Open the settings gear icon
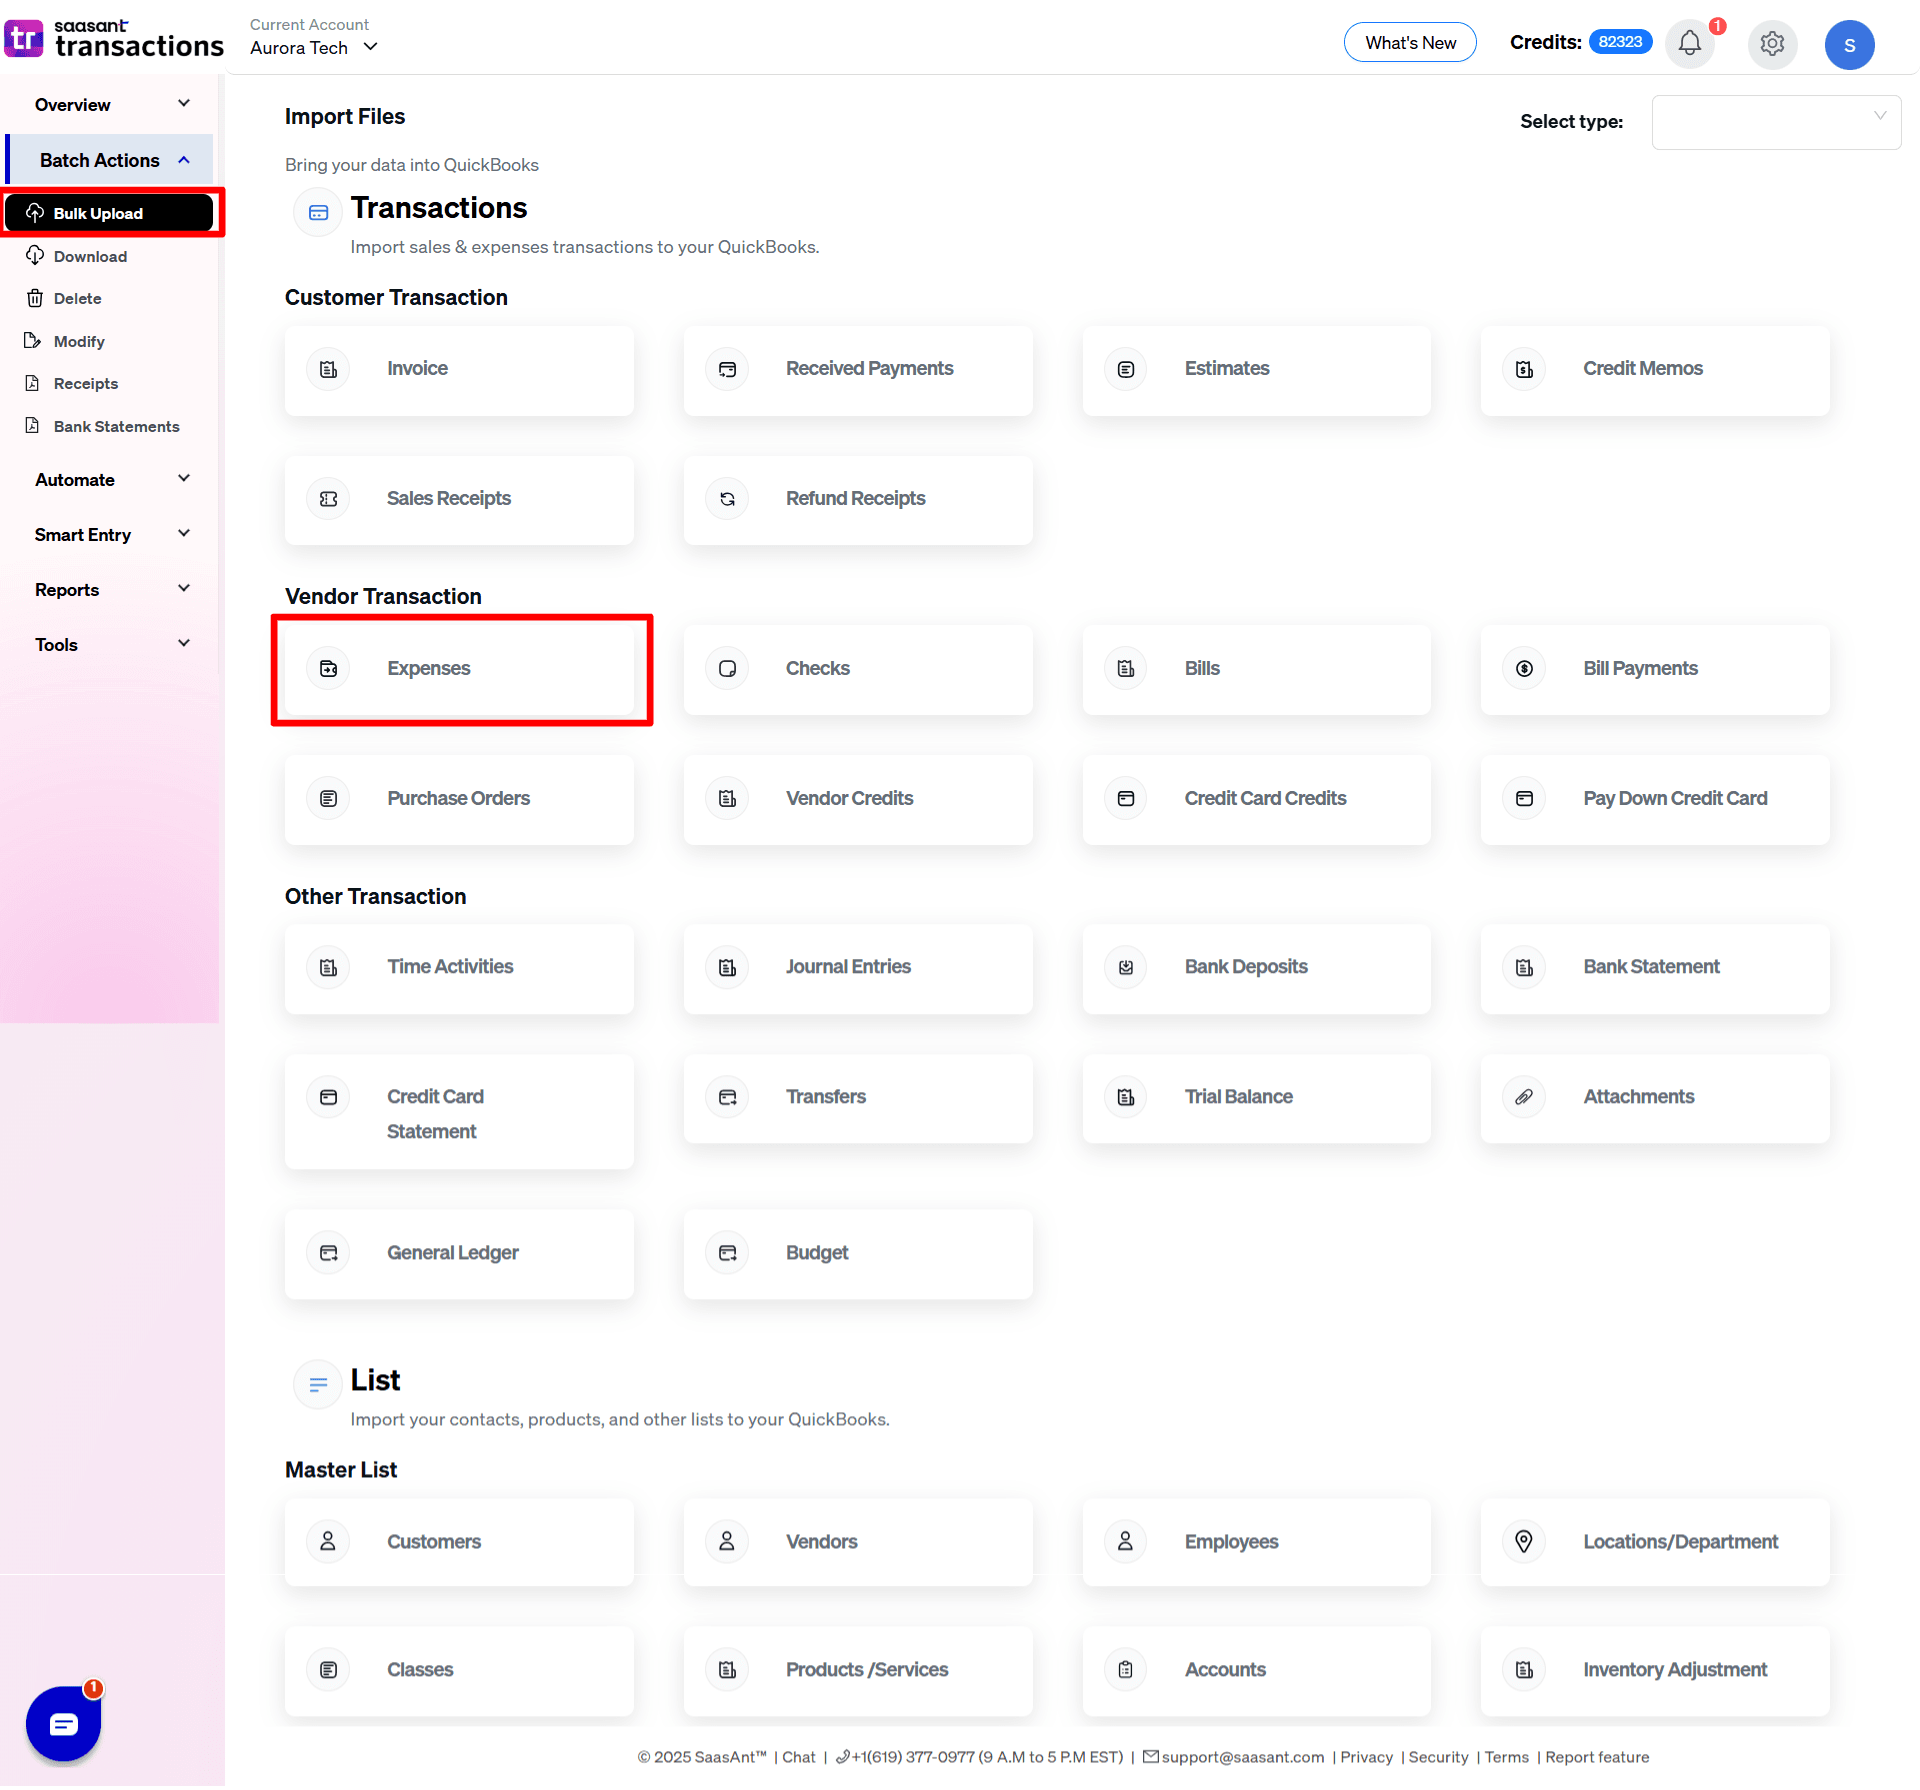The height and width of the screenshot is (1790, 1920). 1772,44
